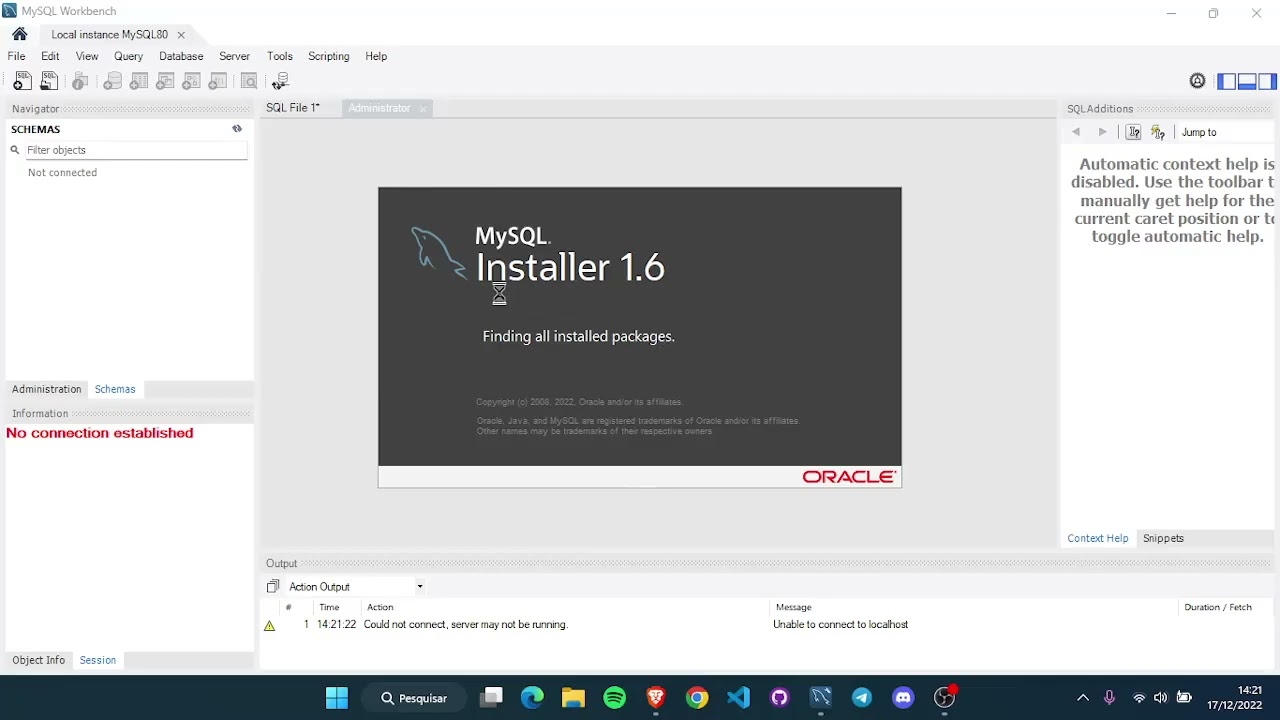Open the Help menu
Image resolution: width=1280 pixels, height=720 pixels.
pyautogui.click(x=376, y=56)
